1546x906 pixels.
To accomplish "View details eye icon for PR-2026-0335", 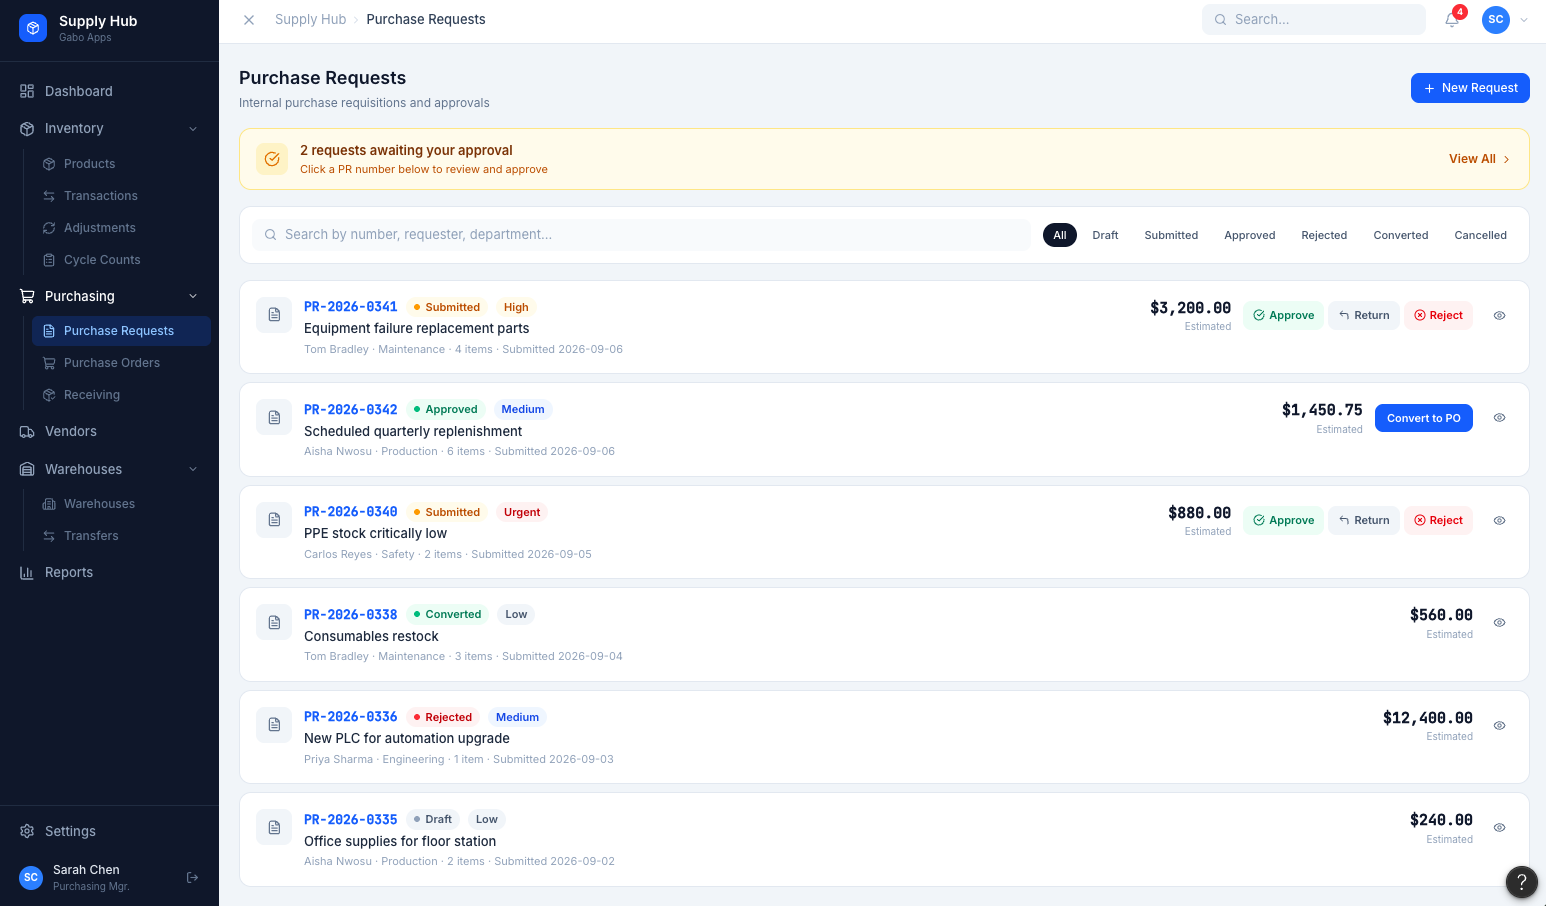I will (x=1499, y=827).
